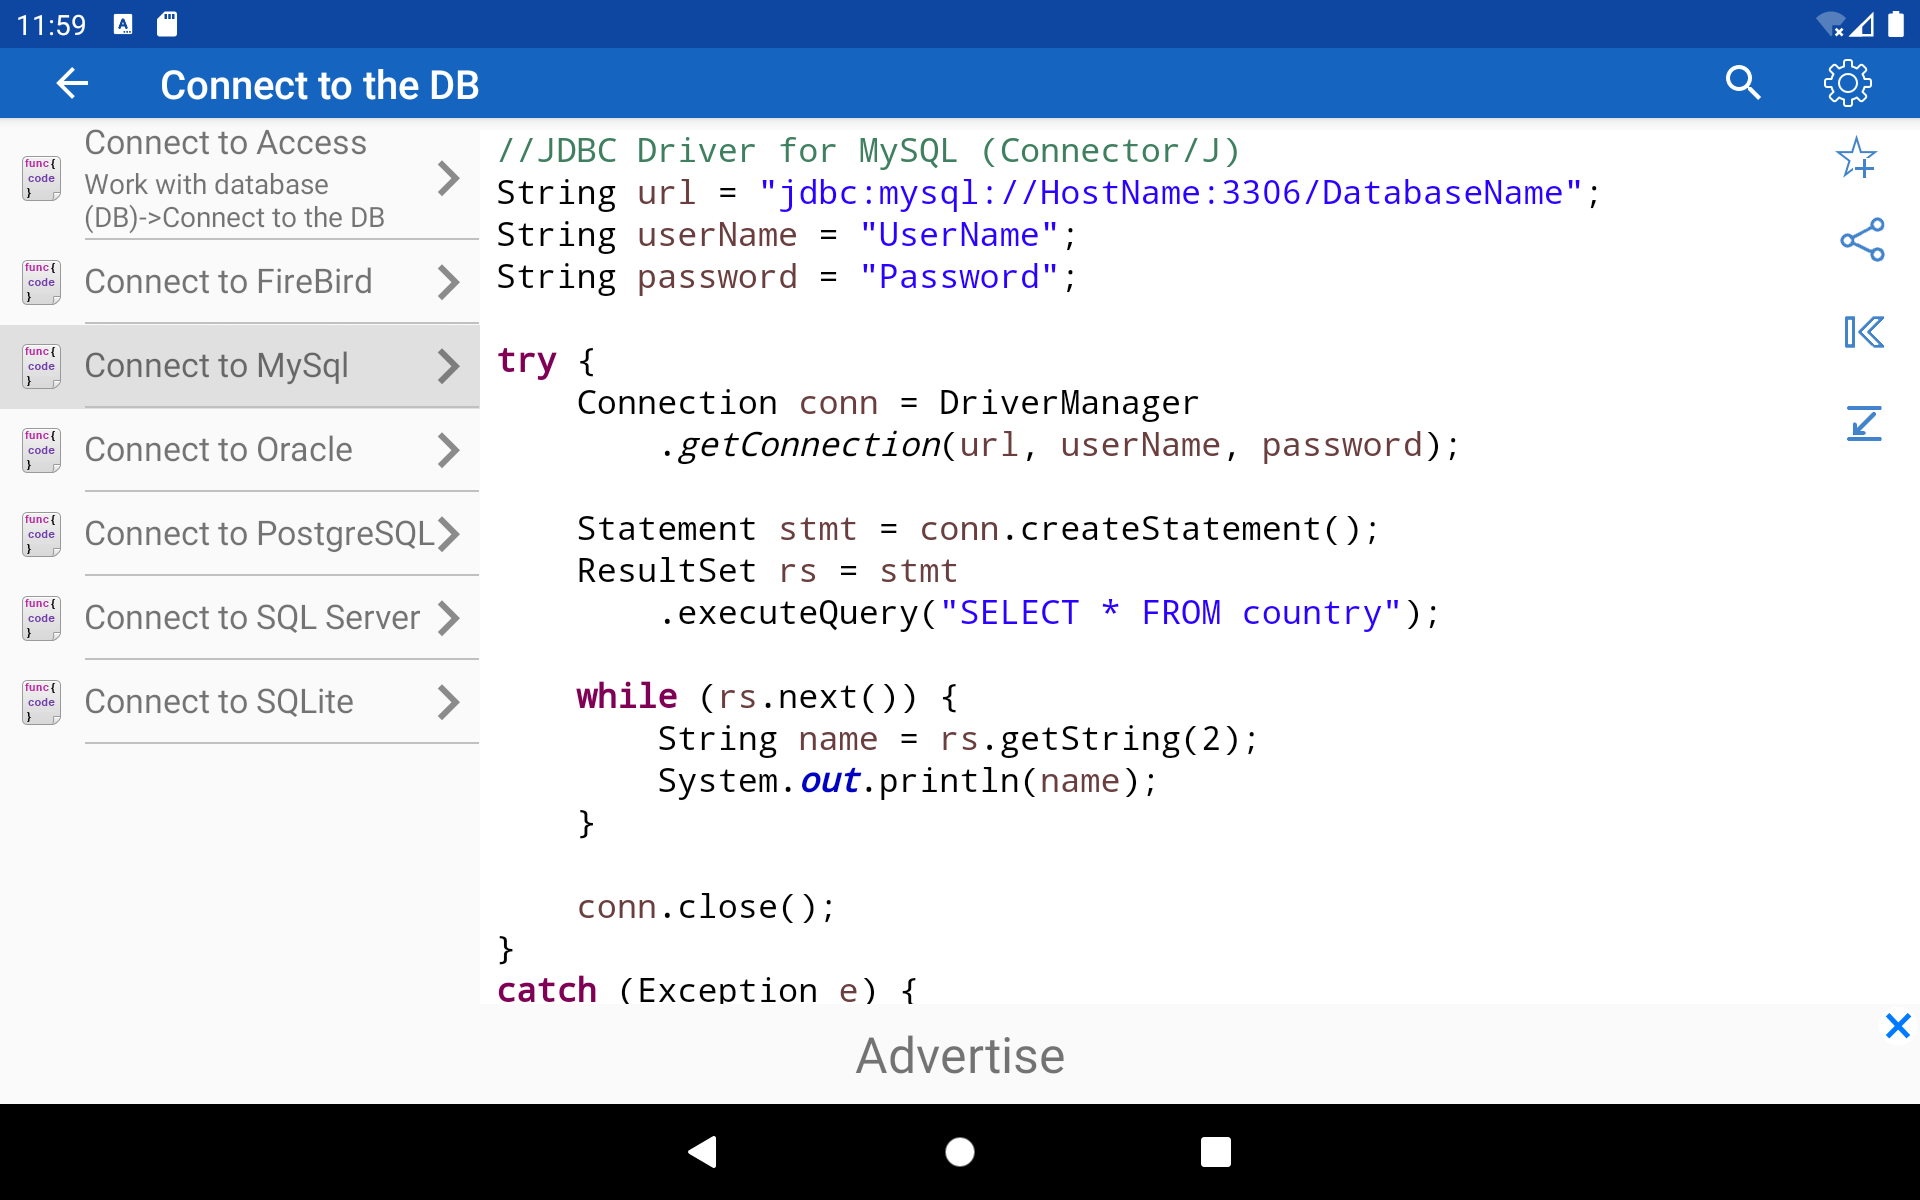Expand Connect to PostgreSQL chevron
This screenshot has width=1920, height=1200.
click(448, 535)
